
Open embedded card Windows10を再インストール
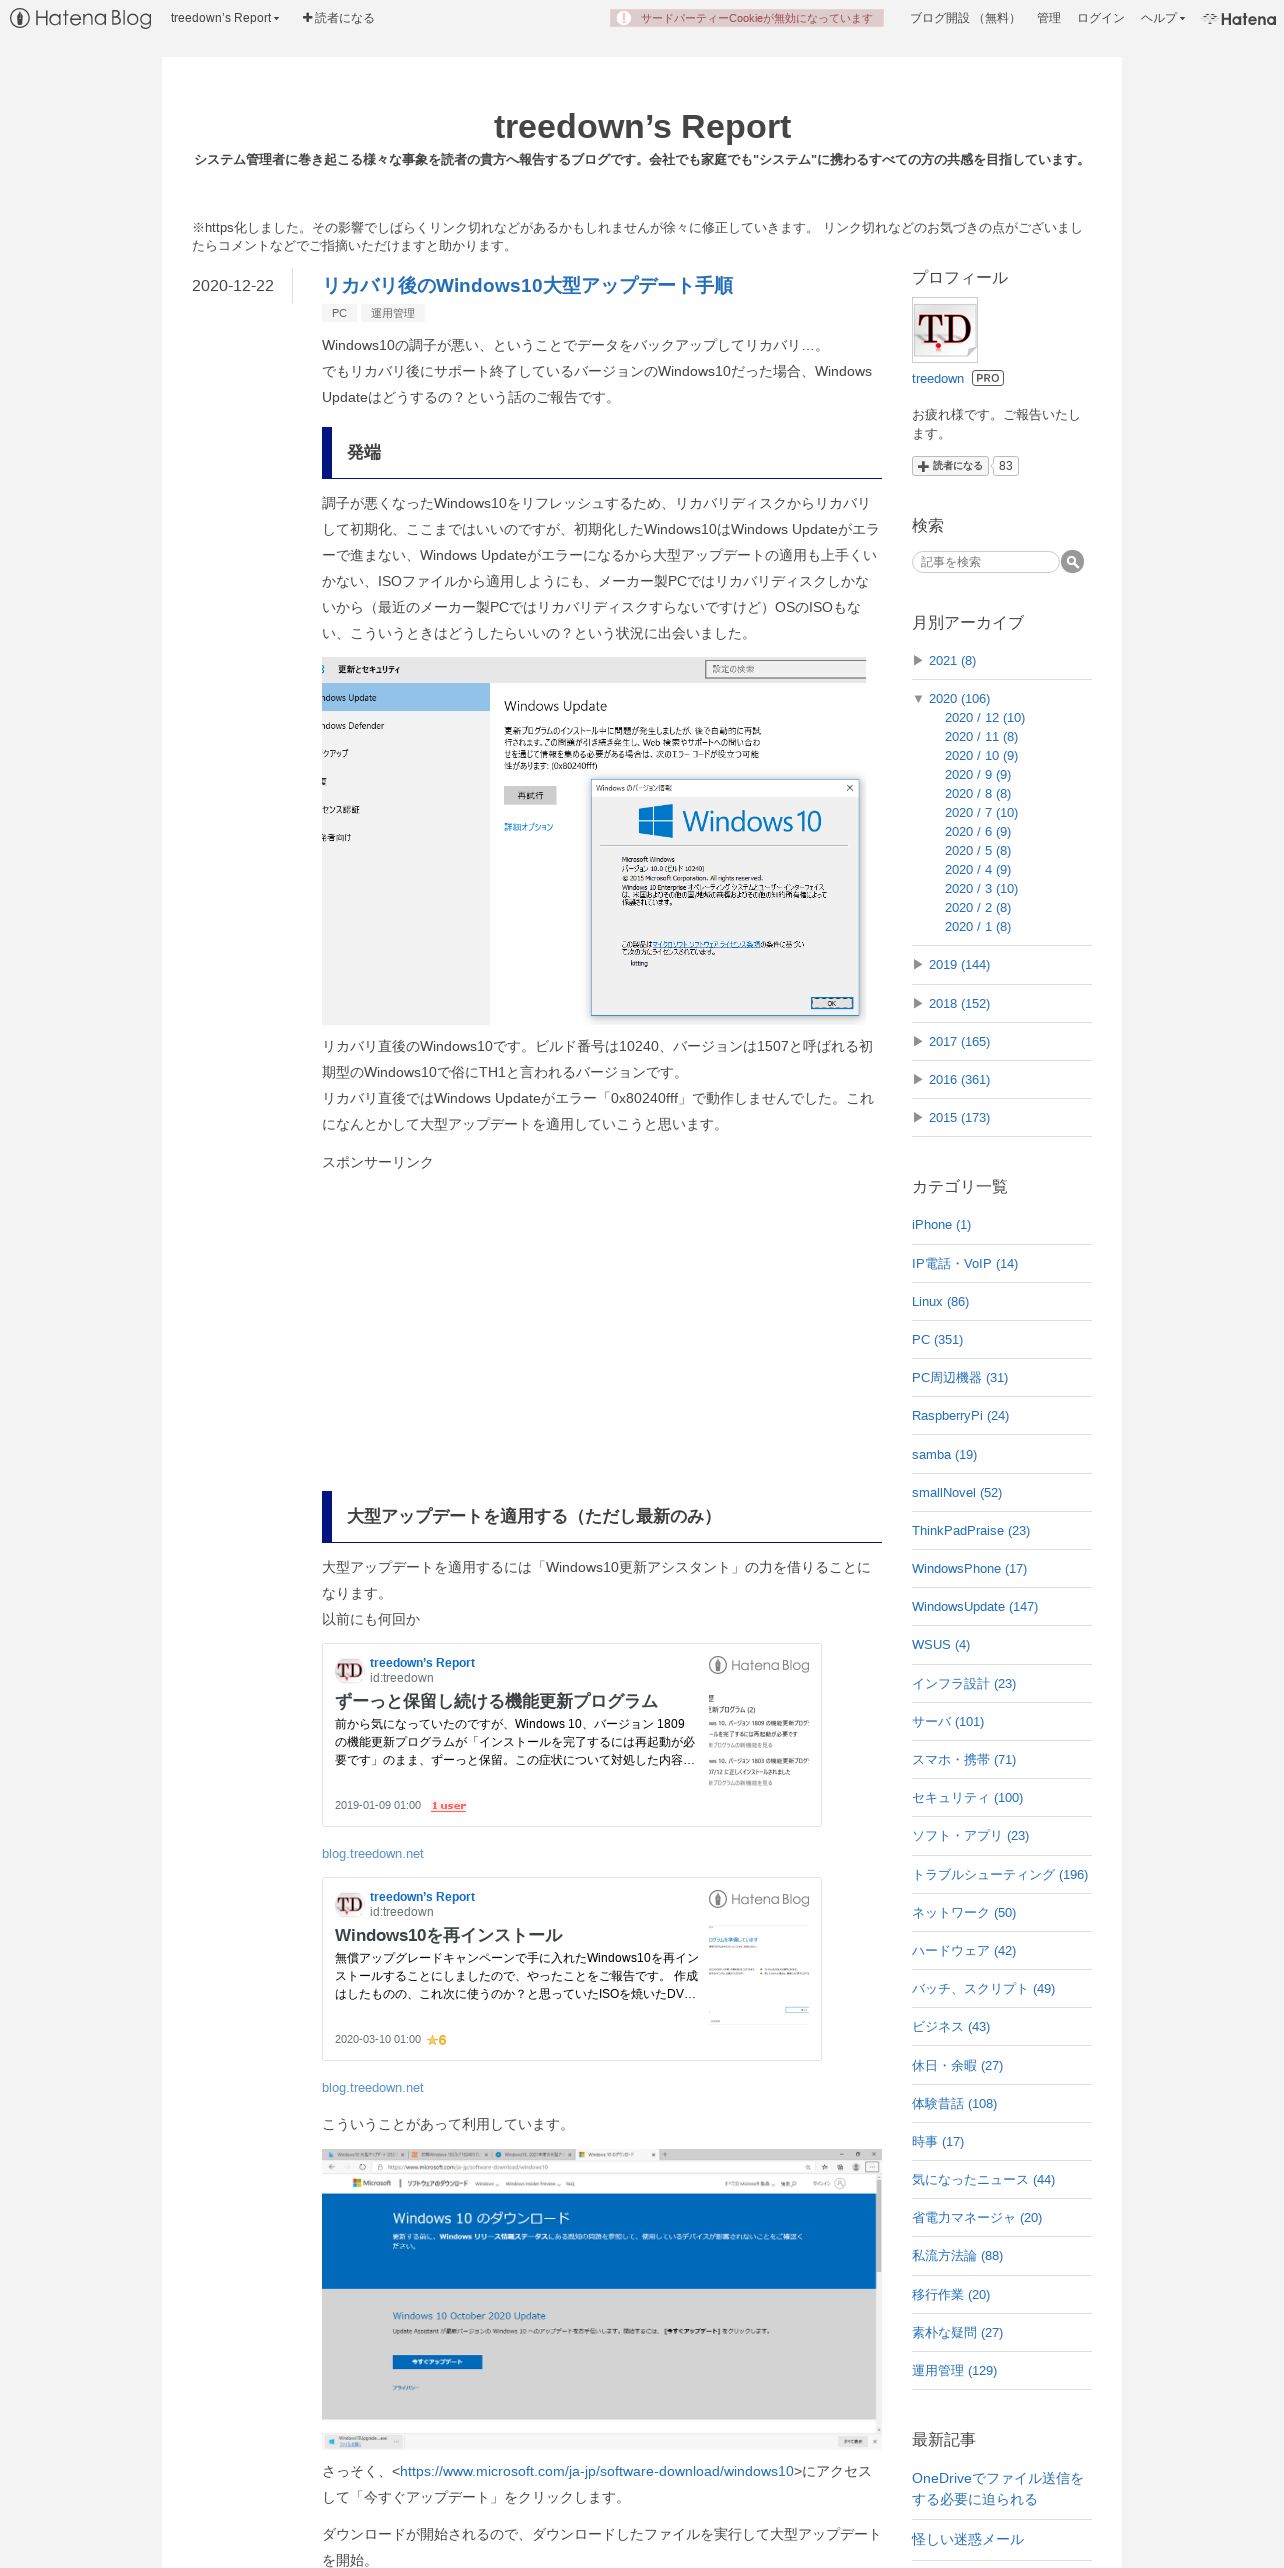point(448,1934)
